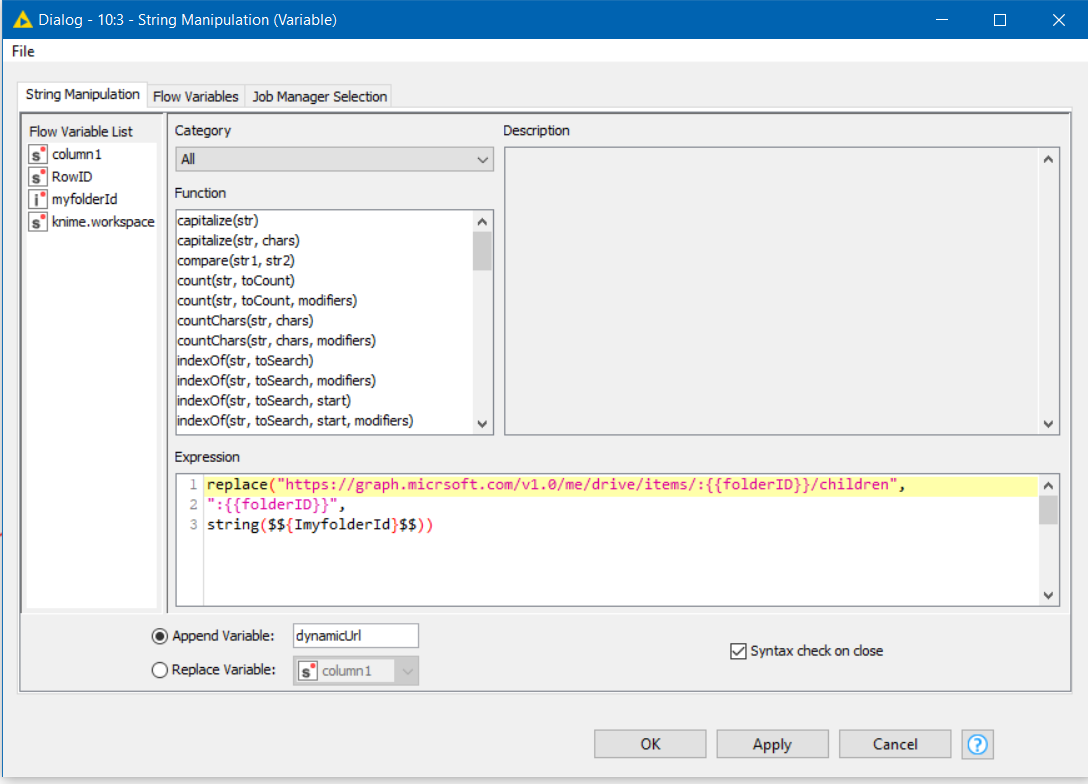Click the OK button
The height and width of the screenshot is (784, 1088).
[x=650, y=744]
